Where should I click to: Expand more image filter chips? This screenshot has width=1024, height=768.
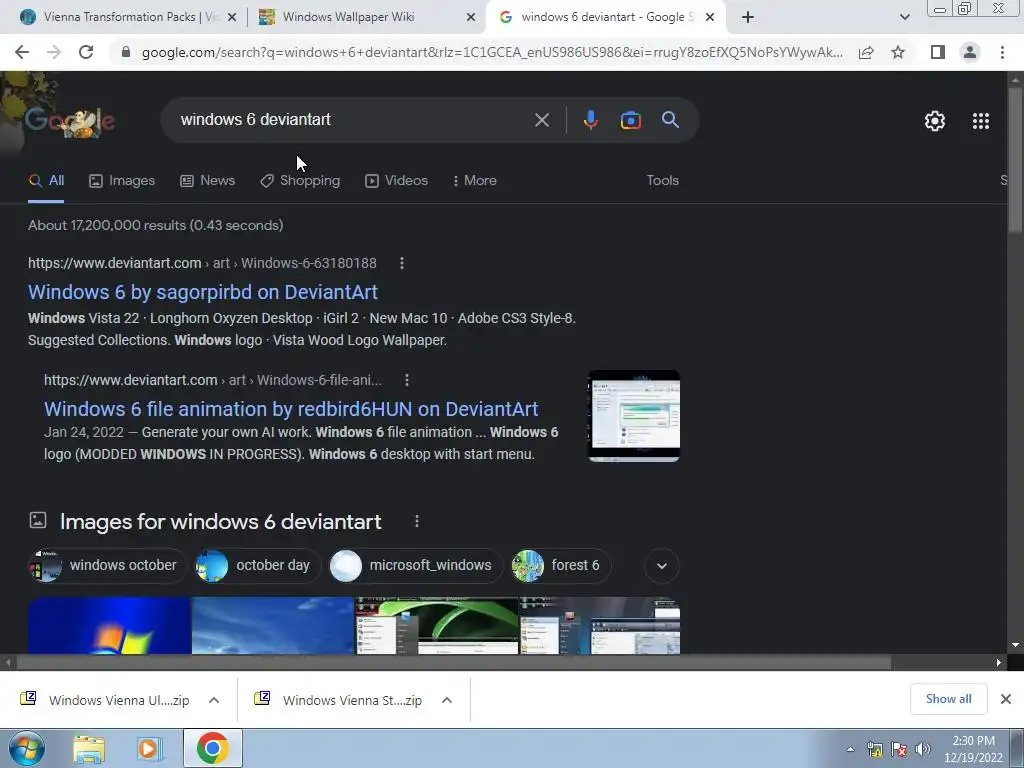point(662,566)
